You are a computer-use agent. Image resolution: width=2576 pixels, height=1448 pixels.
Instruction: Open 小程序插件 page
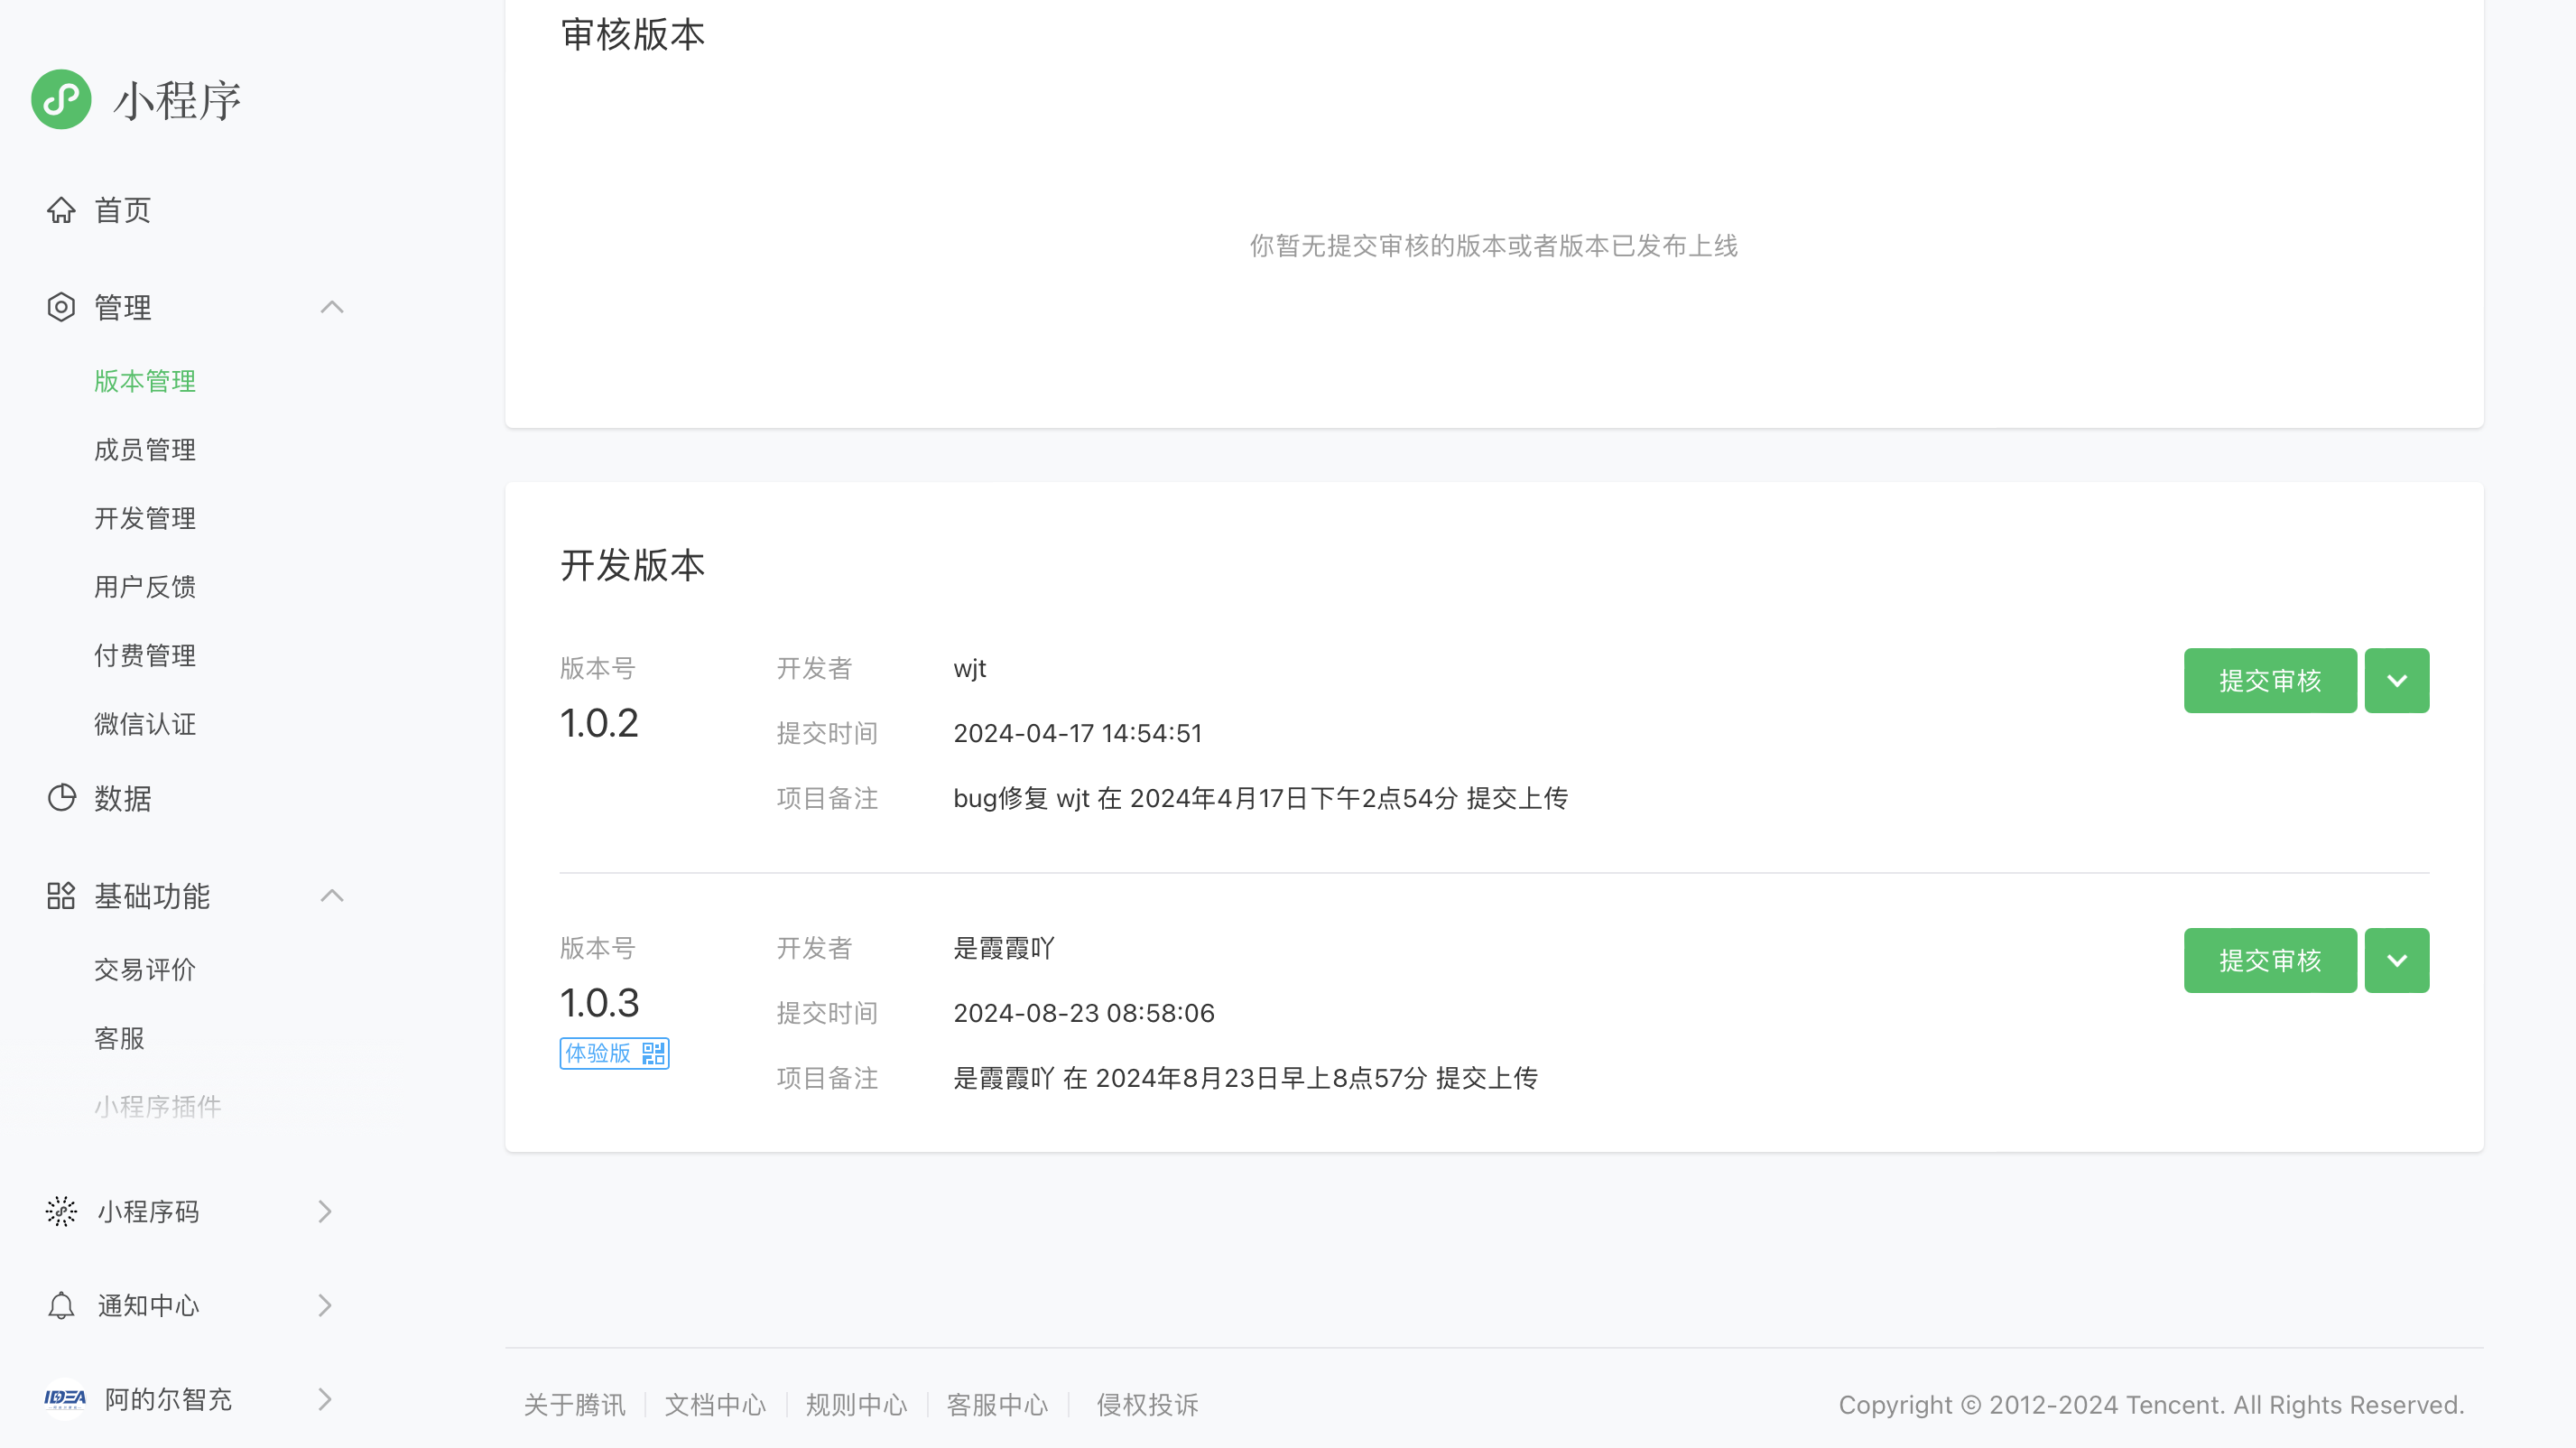click(x=158, y=1107)
